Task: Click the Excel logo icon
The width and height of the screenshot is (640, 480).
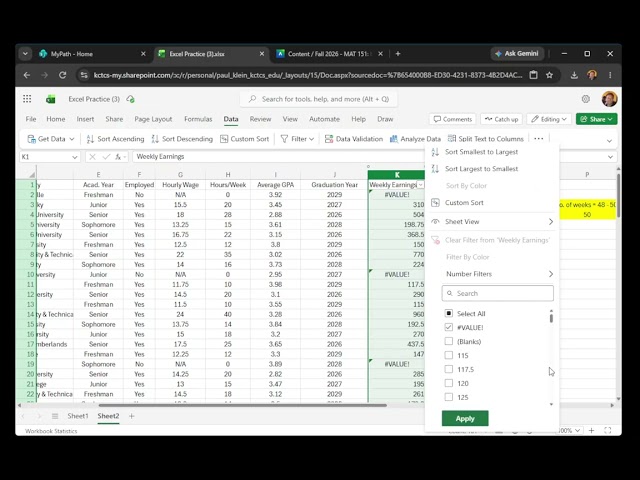Action: (51, 99)
